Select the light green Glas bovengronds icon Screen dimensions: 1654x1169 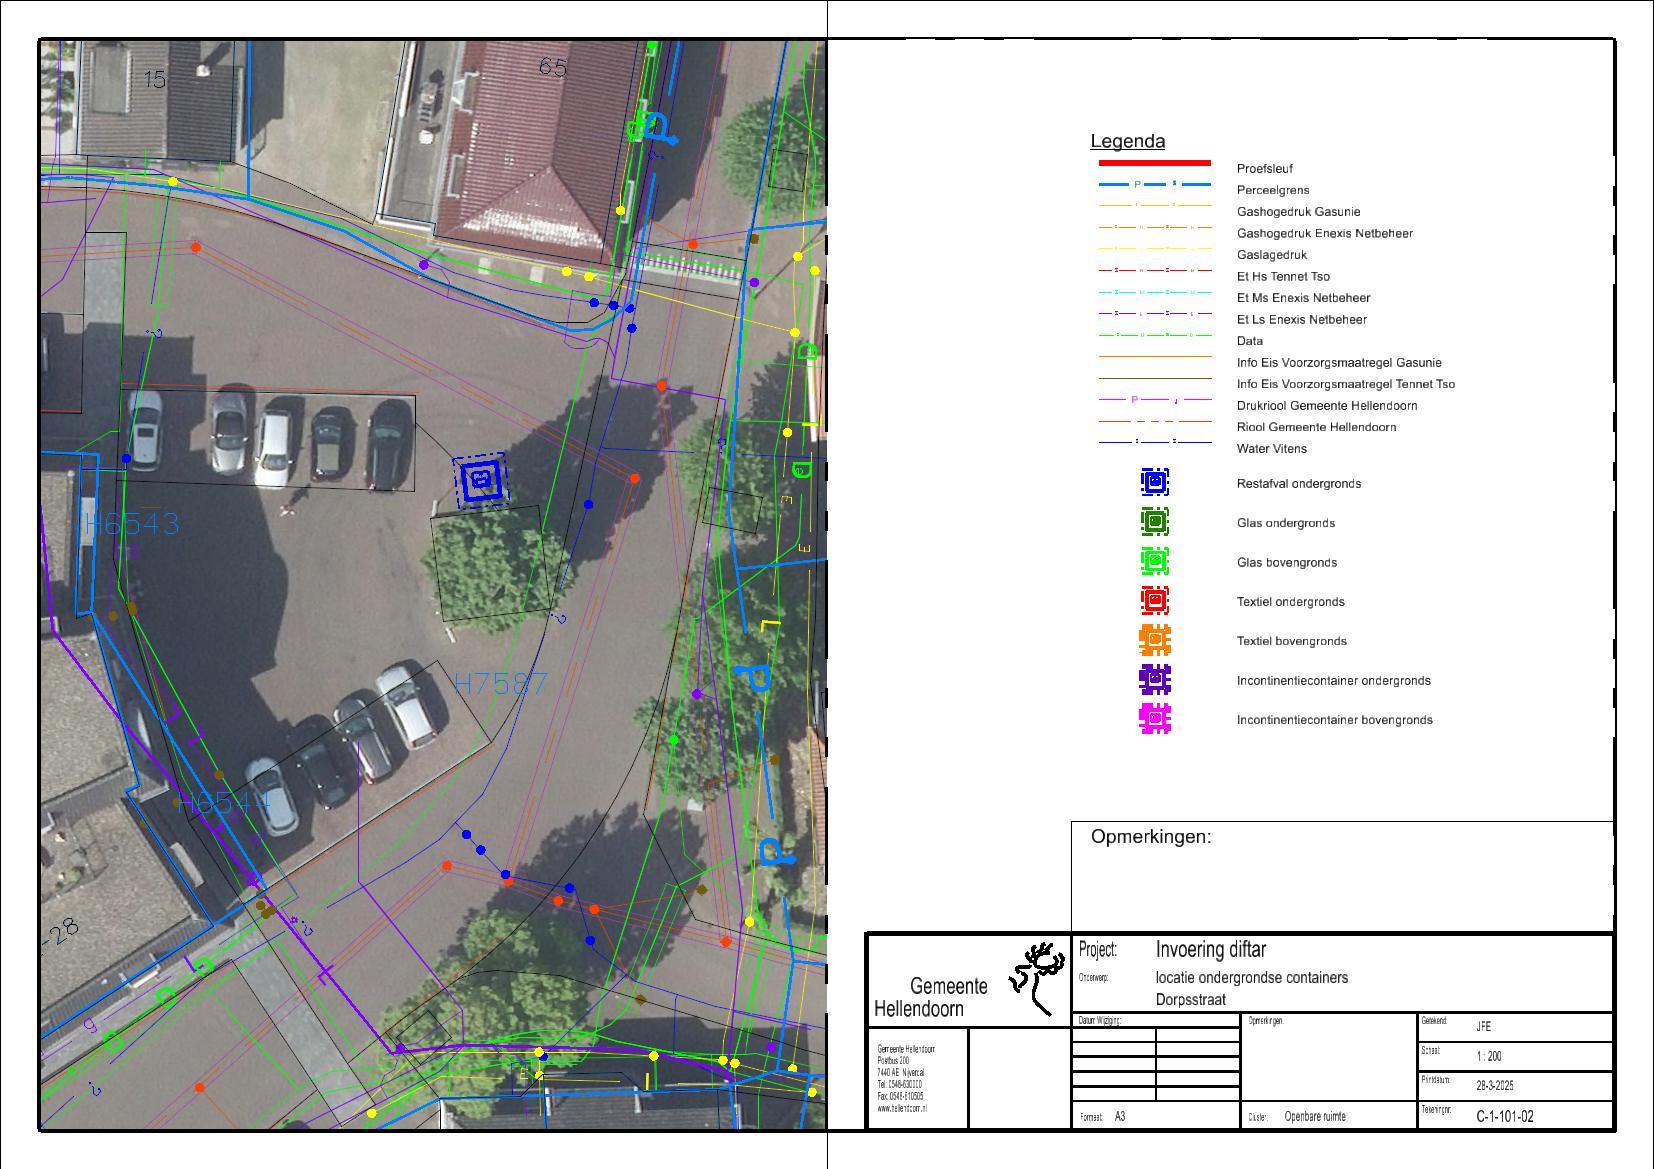point(1155,561)
